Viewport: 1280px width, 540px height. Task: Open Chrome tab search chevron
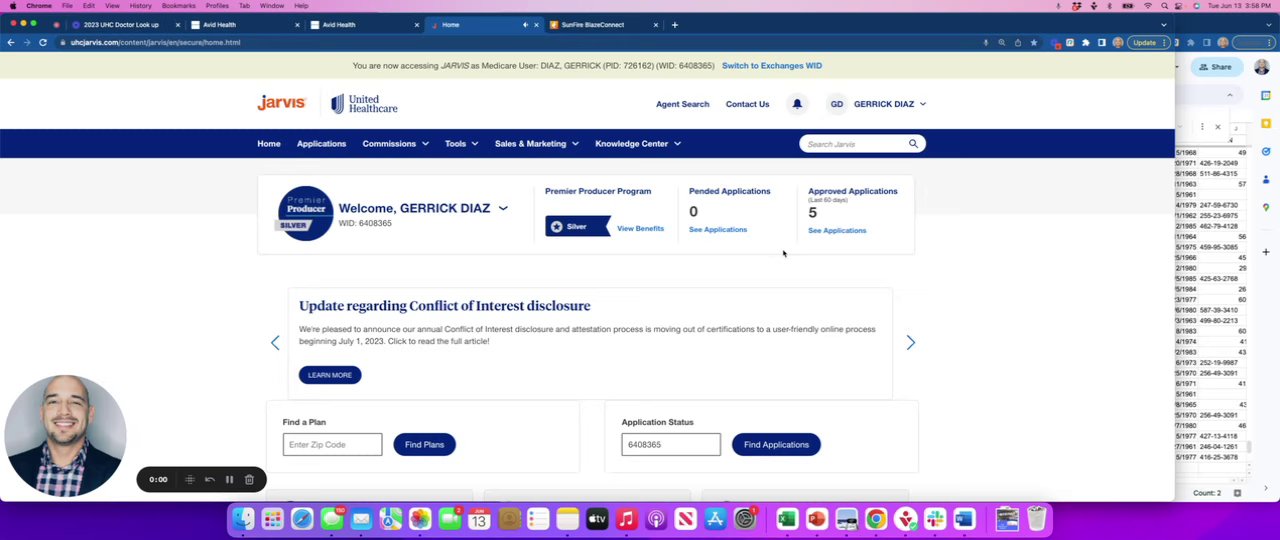(x=1163, y=24)
